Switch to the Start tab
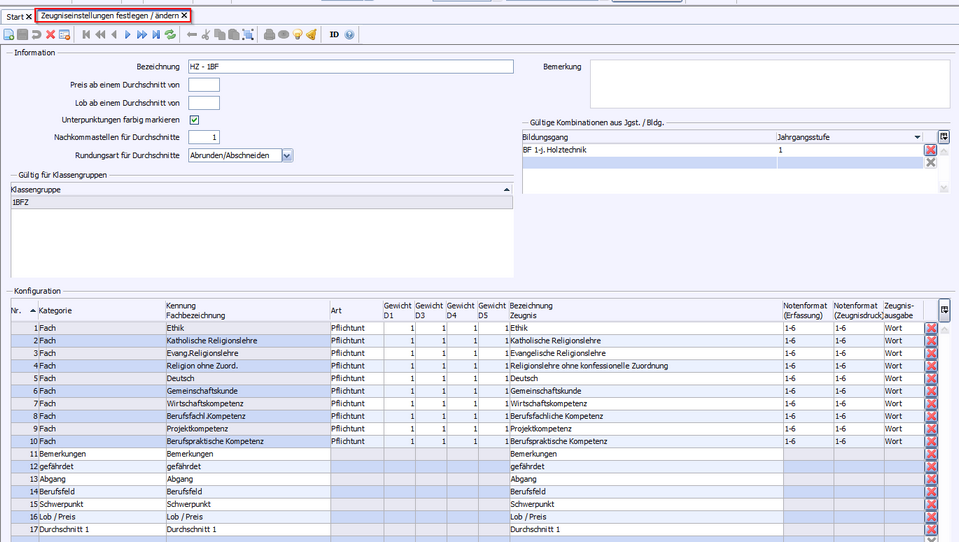This screenshot has height=542, width=959. pyautogui.click(x=14, y=16)
